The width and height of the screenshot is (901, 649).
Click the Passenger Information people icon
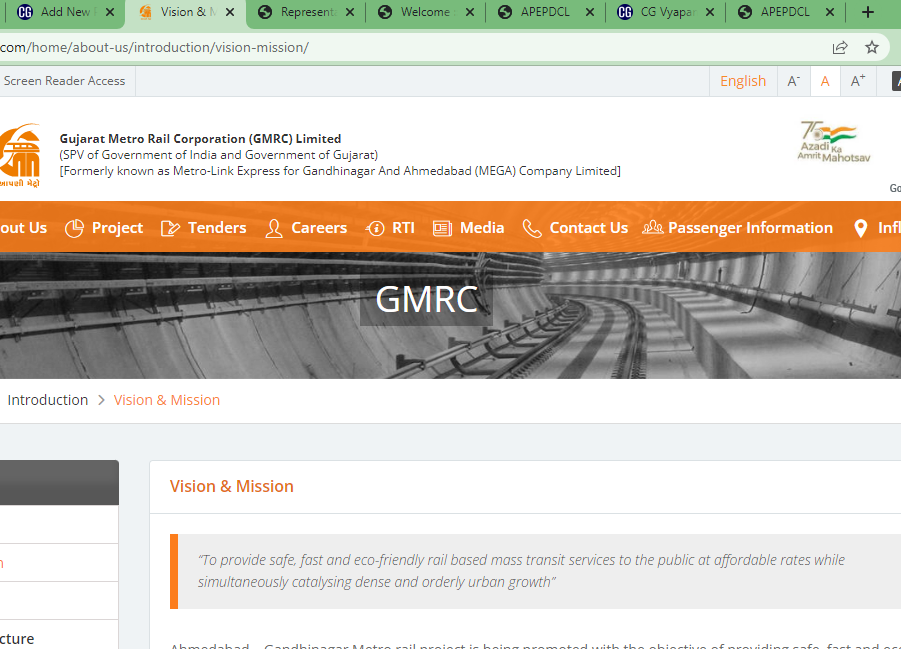point(652,228)
